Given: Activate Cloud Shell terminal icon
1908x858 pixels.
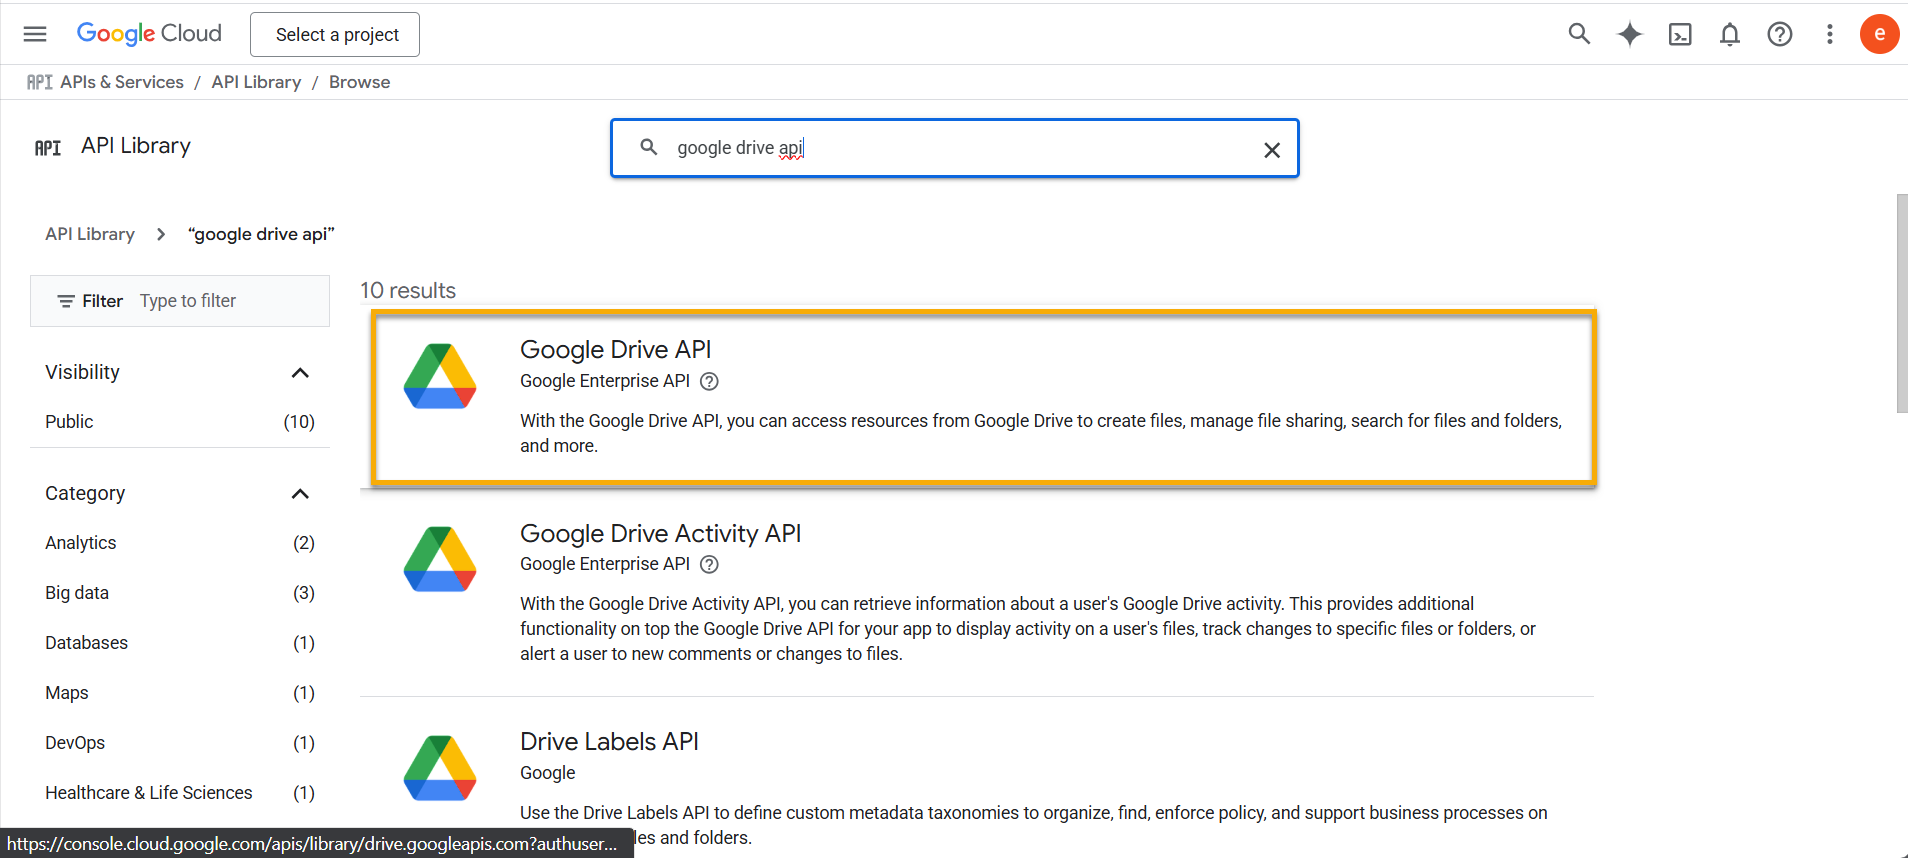Looking at the screenshot, I should (x=1680, y=34).
